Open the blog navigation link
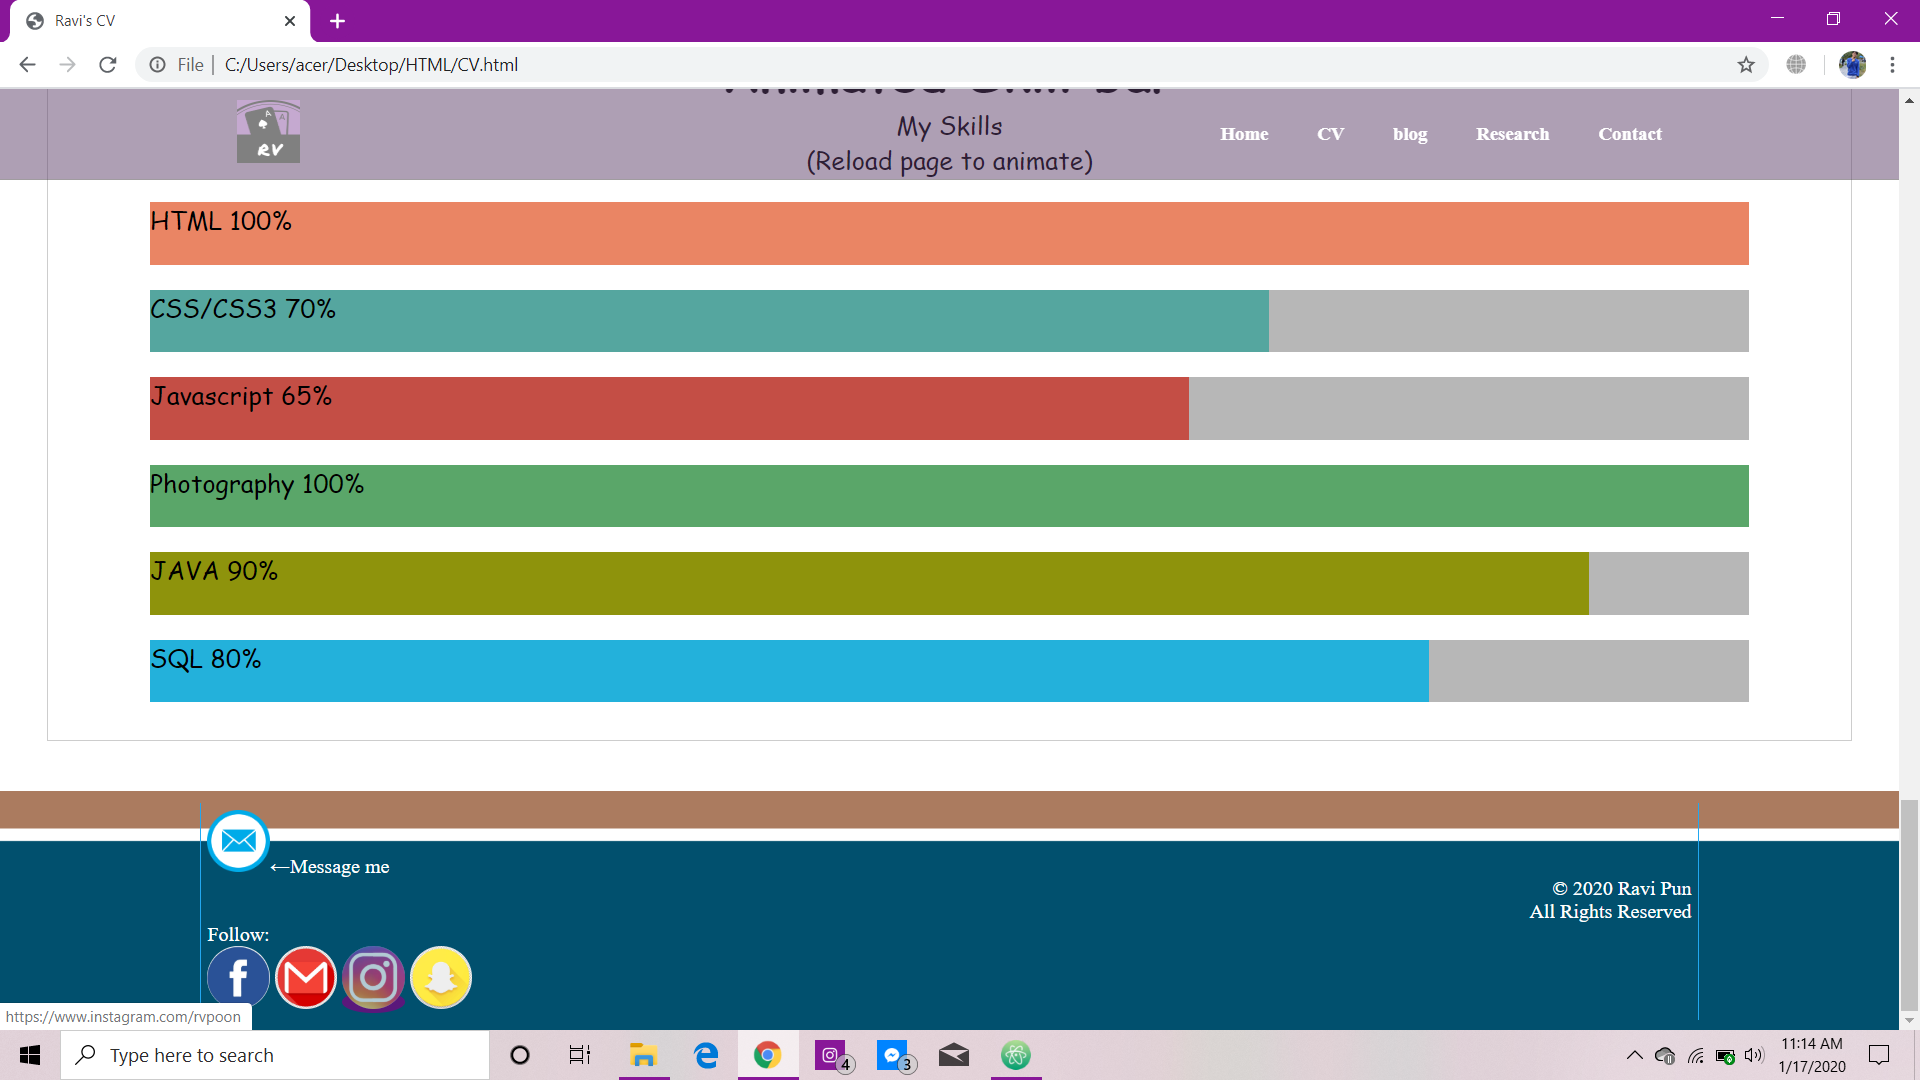The height and width of the screenshot is (1080, 1920). [x=1410, y=134]
